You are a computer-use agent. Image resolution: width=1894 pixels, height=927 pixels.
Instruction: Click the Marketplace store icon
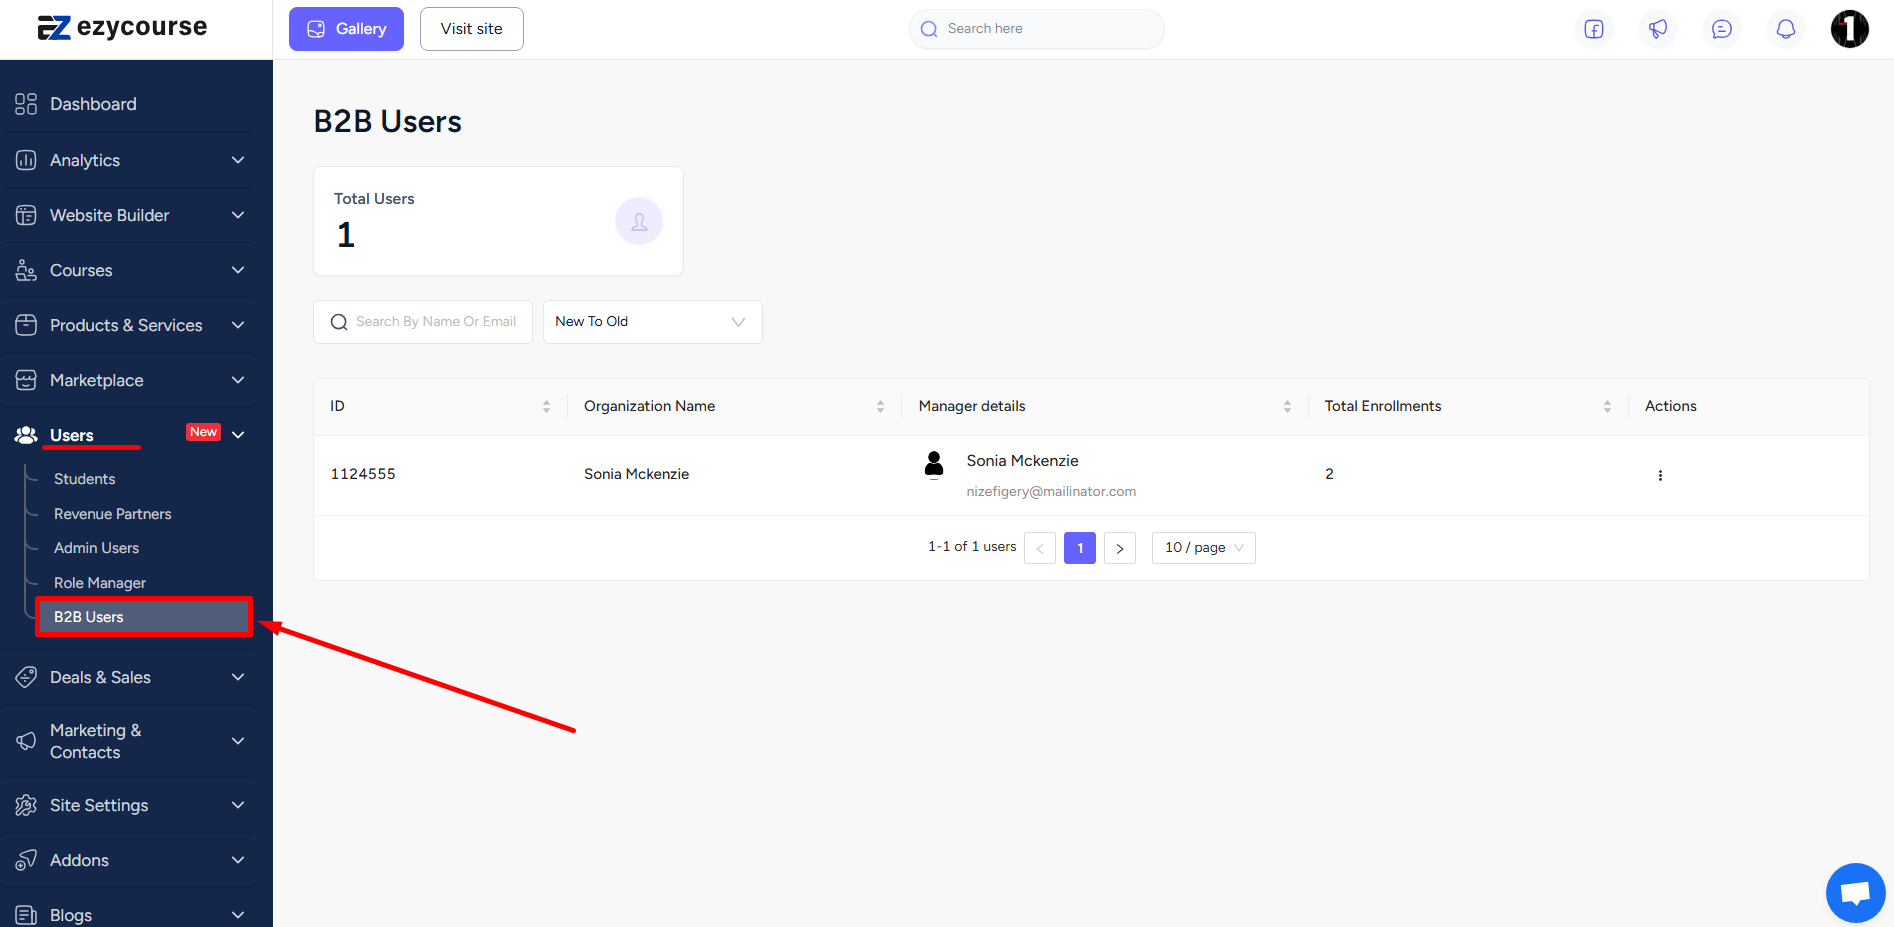26,380
